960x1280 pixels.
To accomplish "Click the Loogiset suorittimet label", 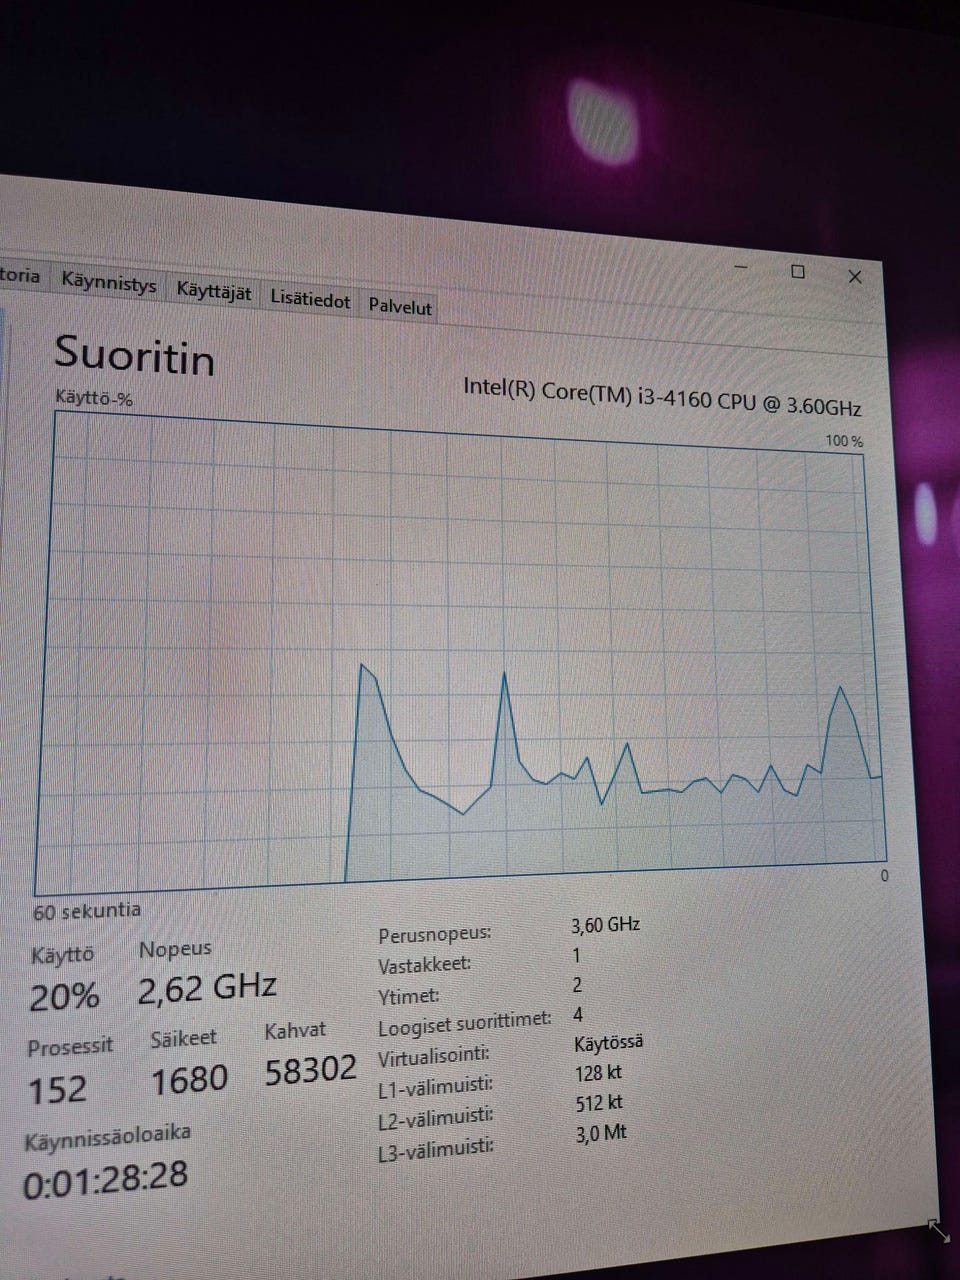I will click(465, 1024).
